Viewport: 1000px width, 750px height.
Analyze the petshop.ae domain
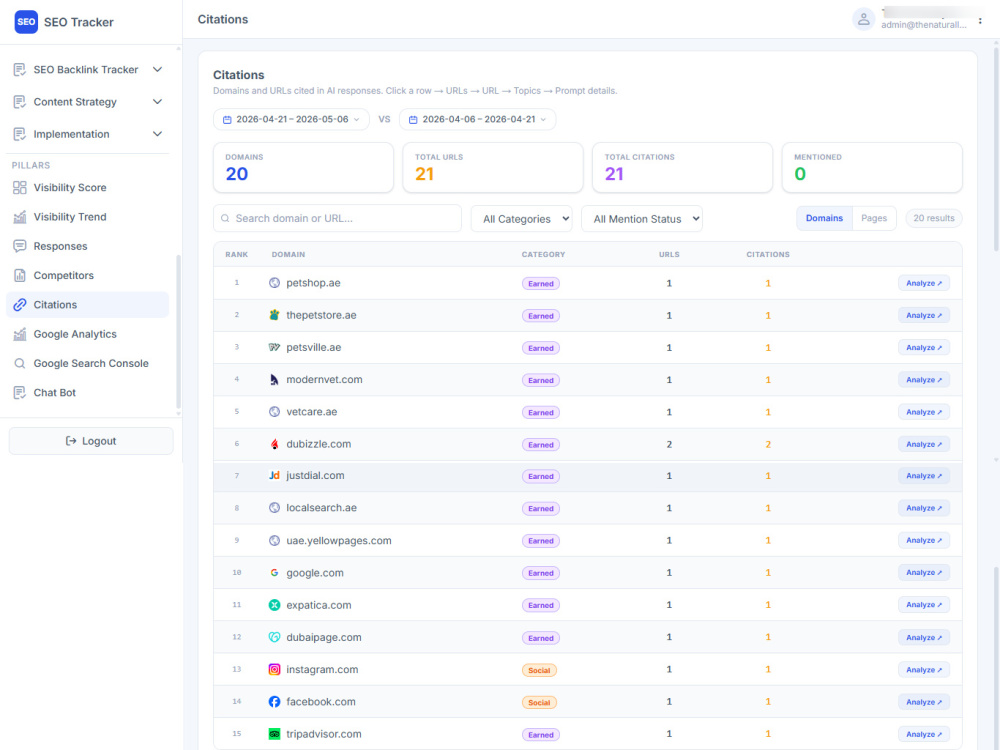[923, 283]
